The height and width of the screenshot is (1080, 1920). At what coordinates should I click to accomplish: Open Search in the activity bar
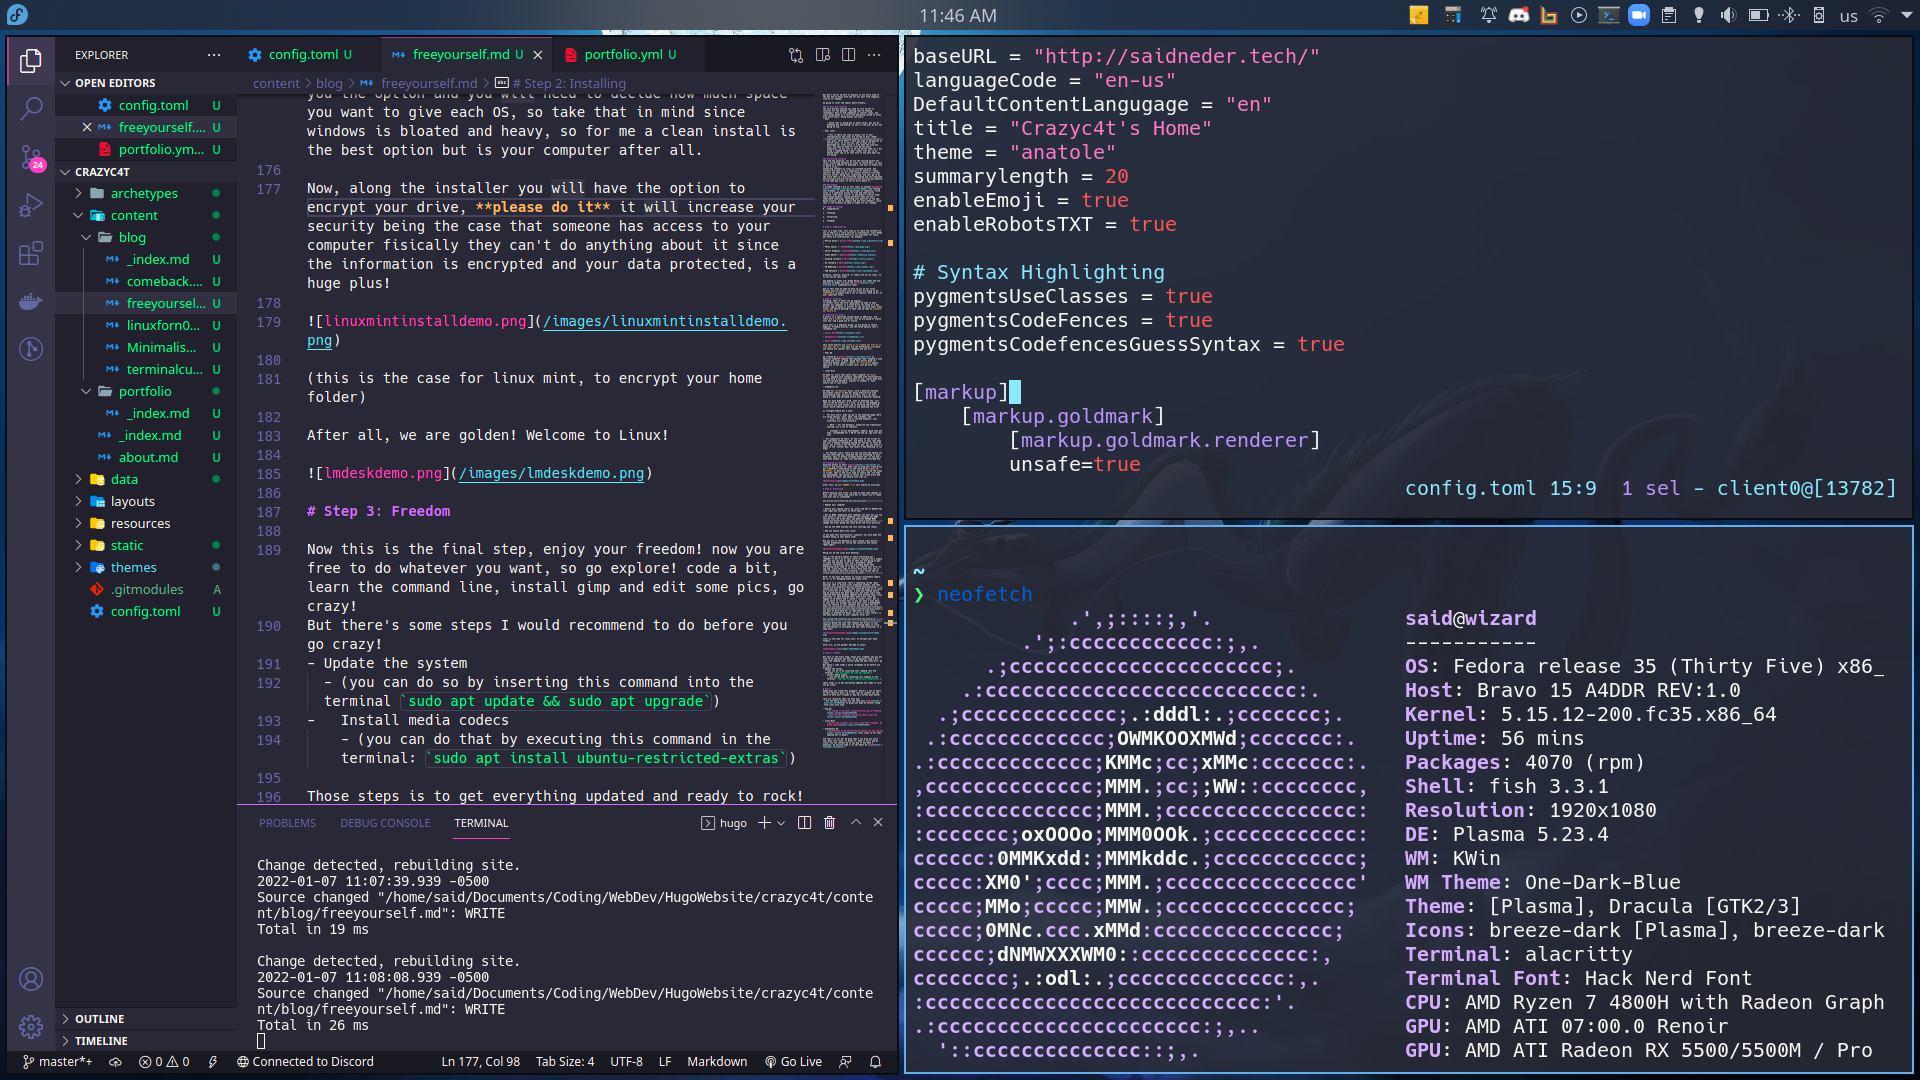point(31,108)
